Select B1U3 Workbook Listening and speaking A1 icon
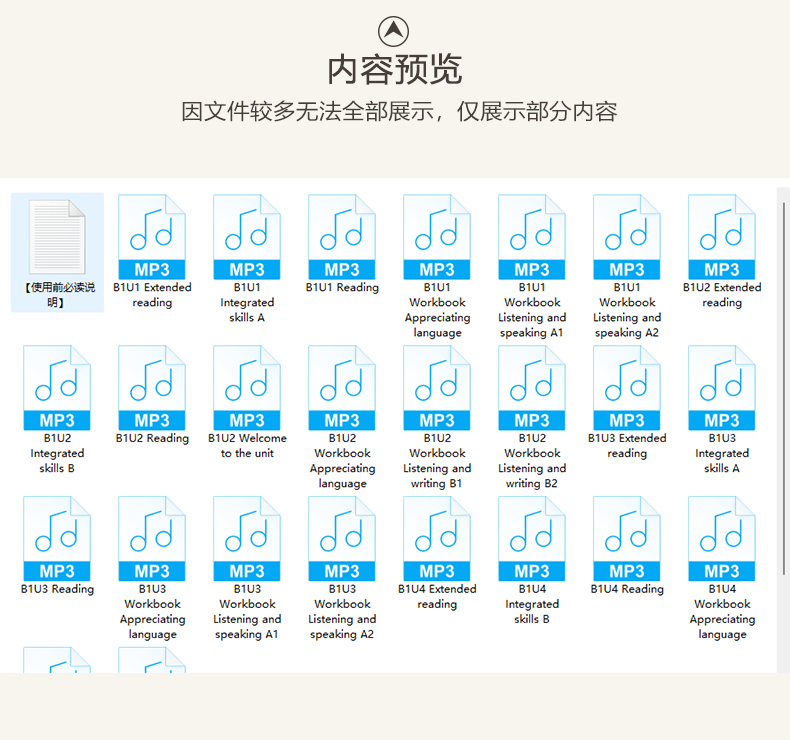790x740 pixels. tap(247, 539)
